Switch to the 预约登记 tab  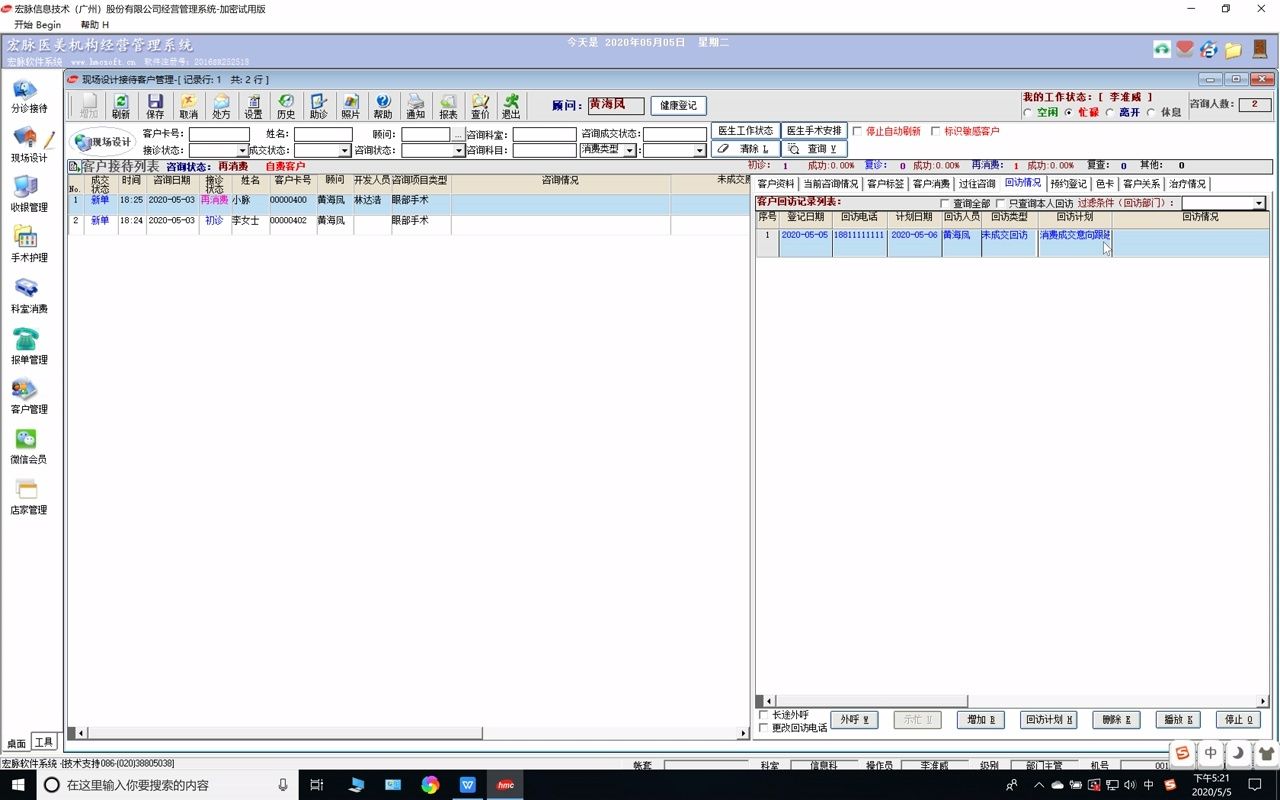click(1068, 184)
